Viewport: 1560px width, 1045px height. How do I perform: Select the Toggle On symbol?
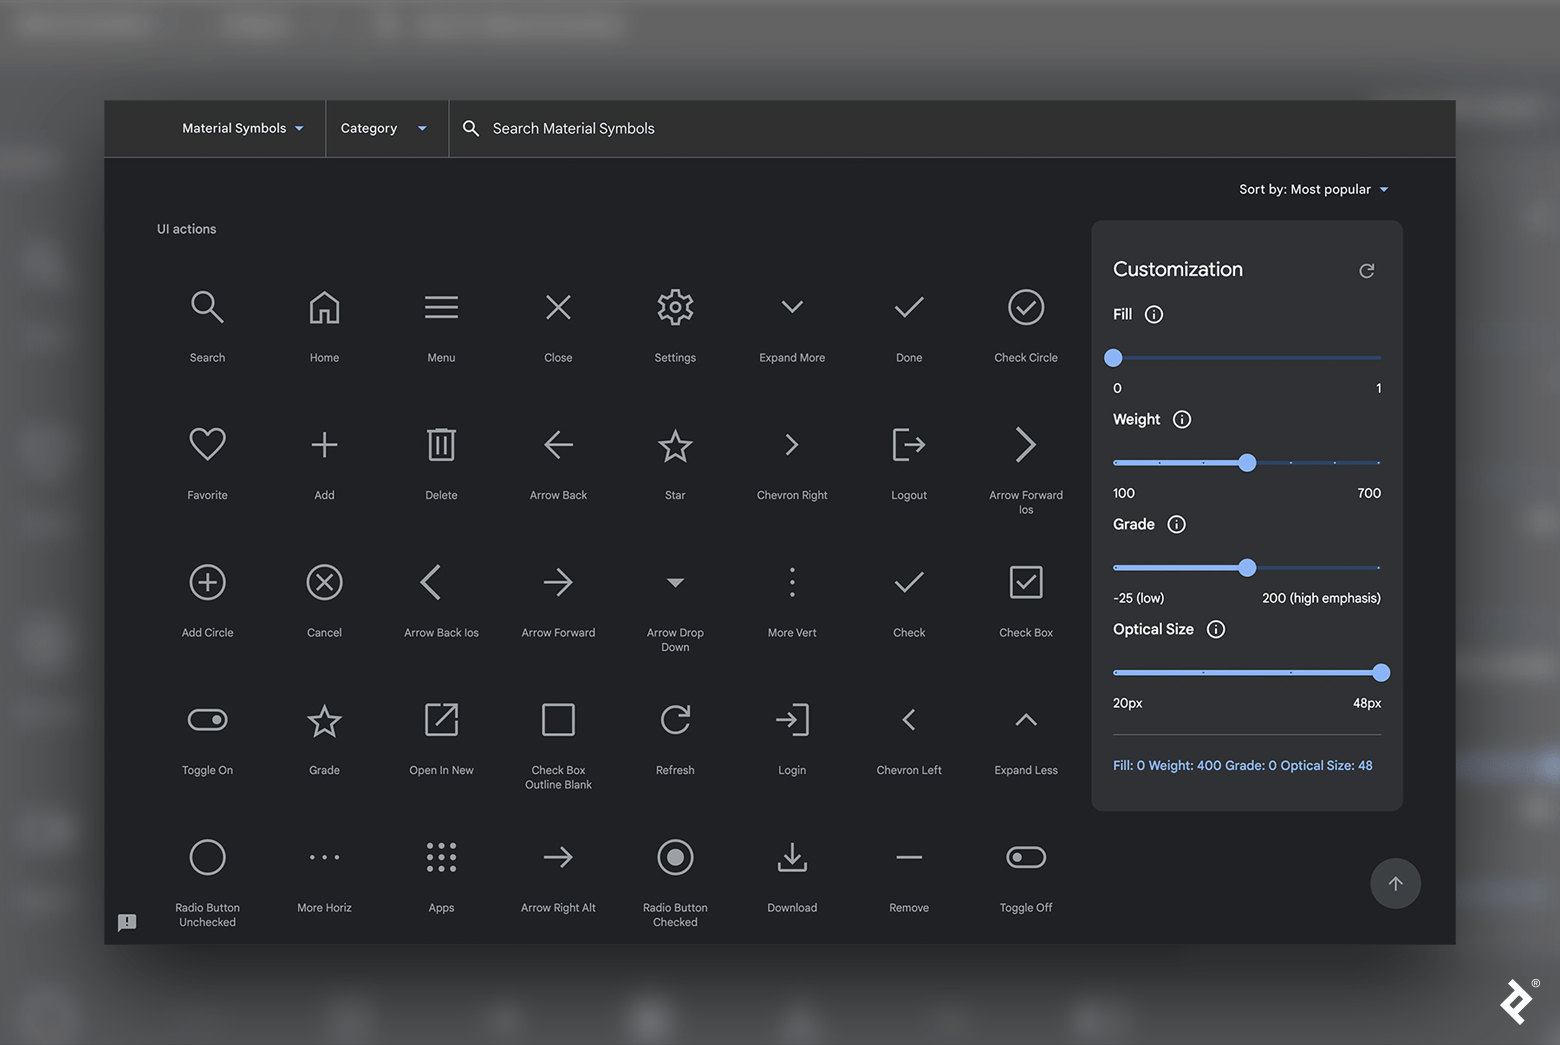click(207, 719)
